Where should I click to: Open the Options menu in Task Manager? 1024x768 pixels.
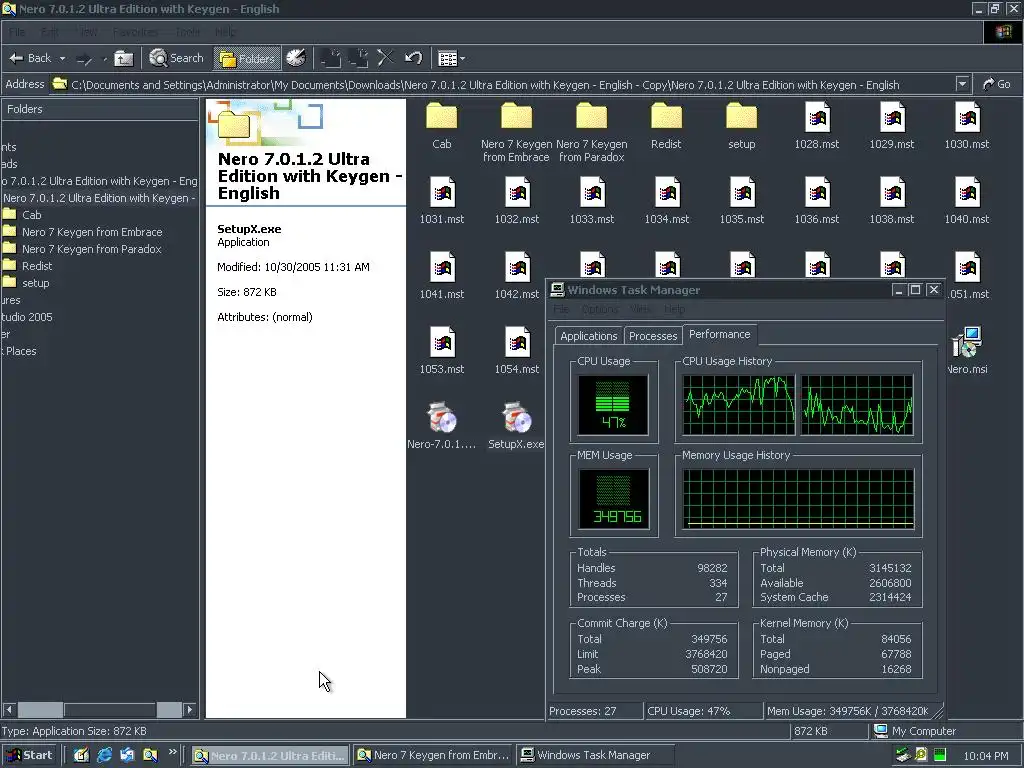point(600,309)
